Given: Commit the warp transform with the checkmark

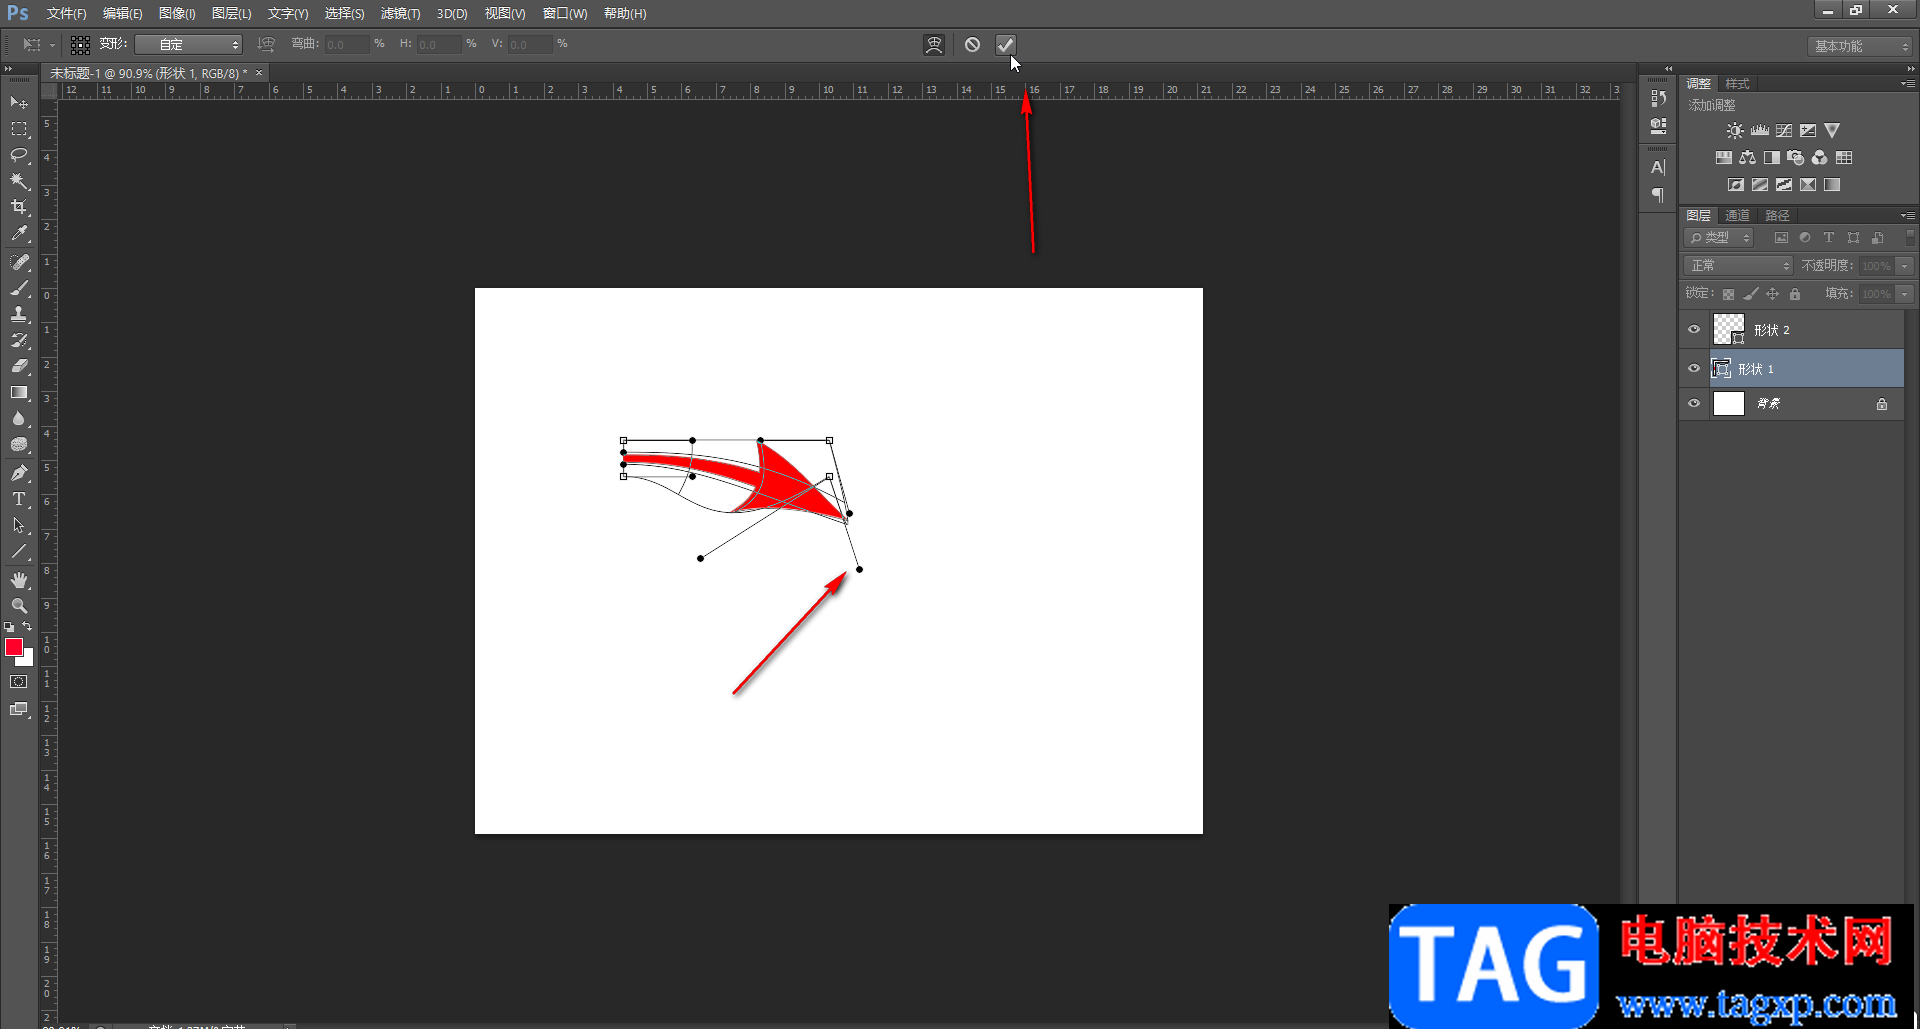Looking at the screenshot, I should click(x=1005, y=45).
